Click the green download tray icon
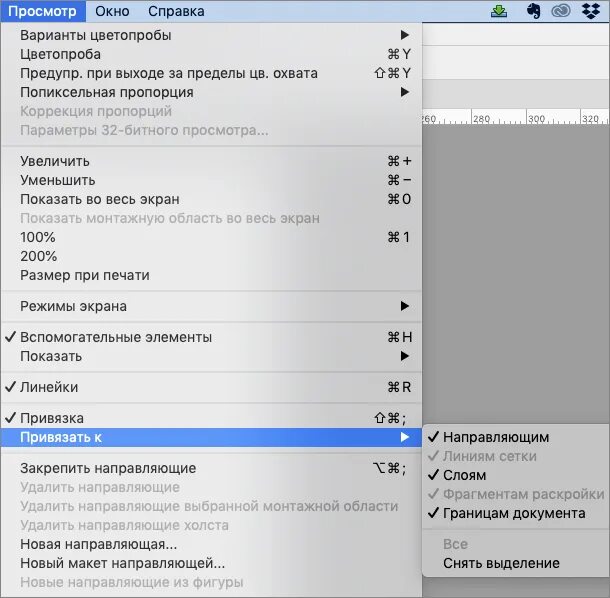This screenshot has height=598, width=610. pyautogui.click(x=499, y=11)
